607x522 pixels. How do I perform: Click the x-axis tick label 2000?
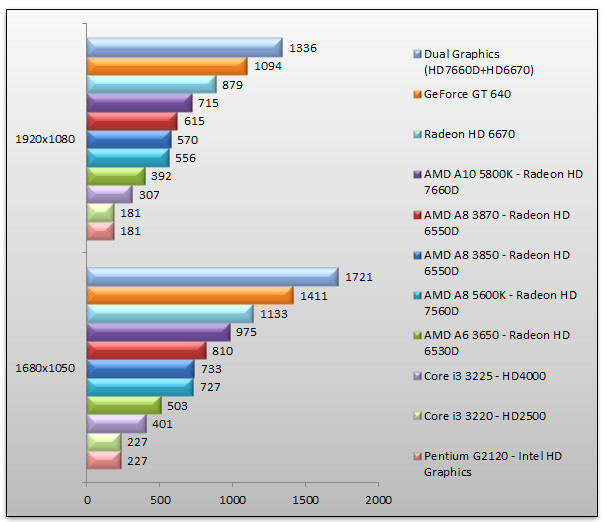pos(378,500)
